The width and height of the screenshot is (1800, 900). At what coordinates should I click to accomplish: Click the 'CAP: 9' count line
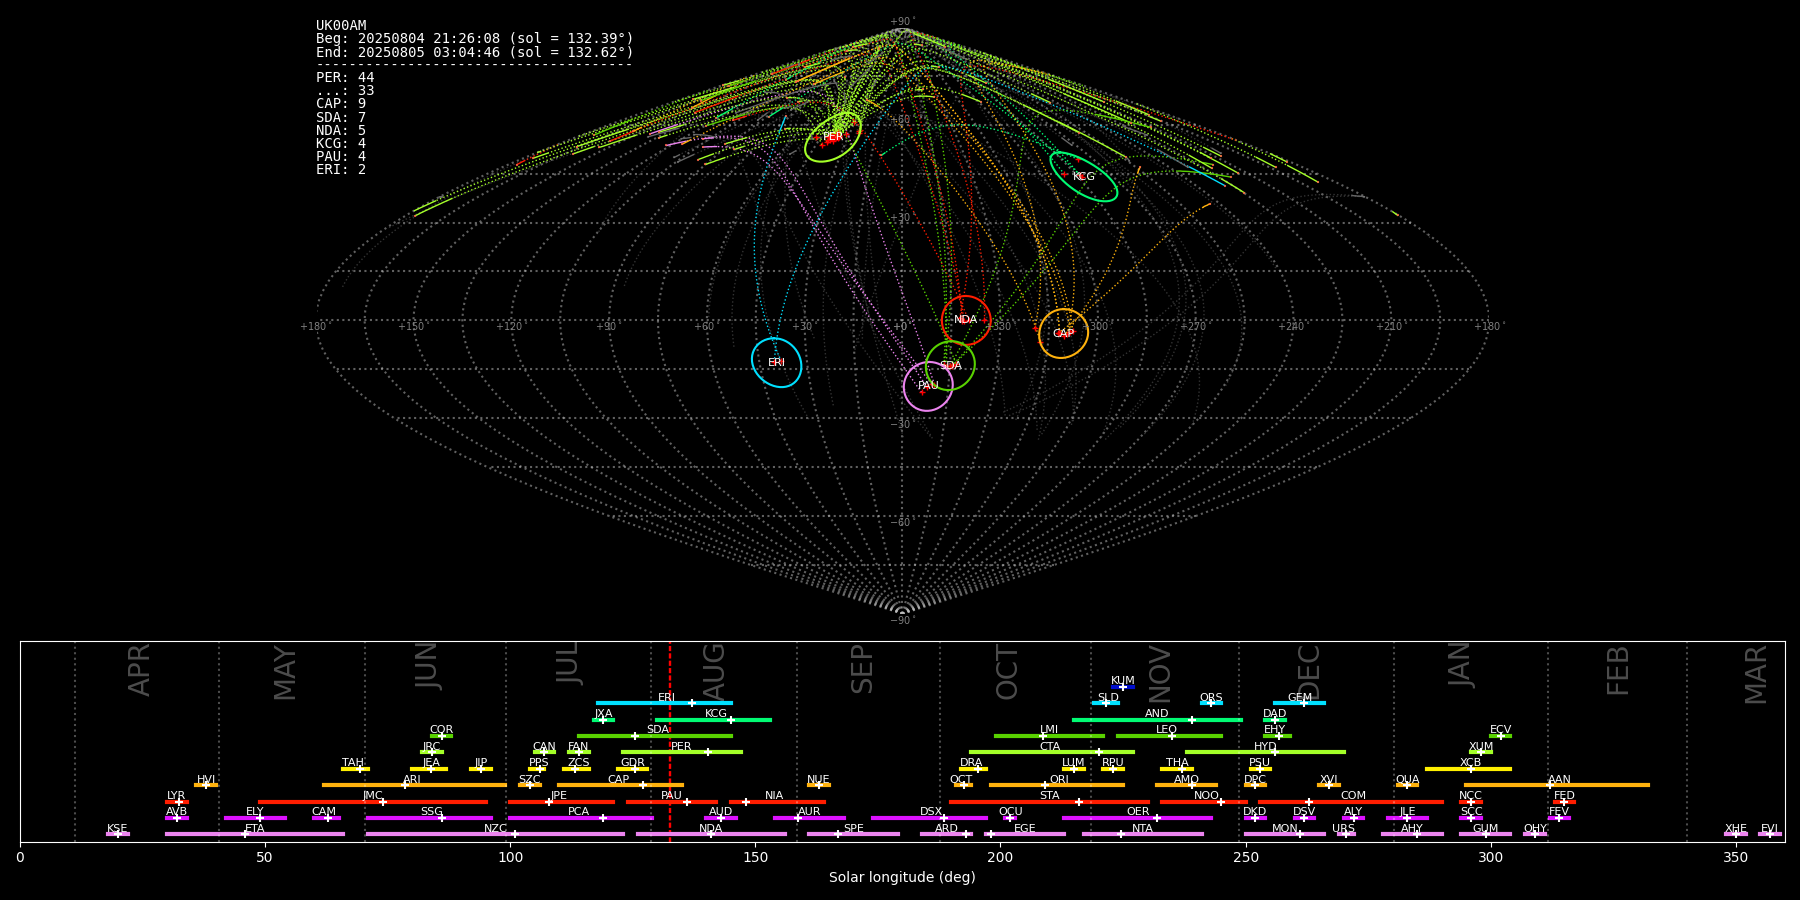click(x=341, y=104)
